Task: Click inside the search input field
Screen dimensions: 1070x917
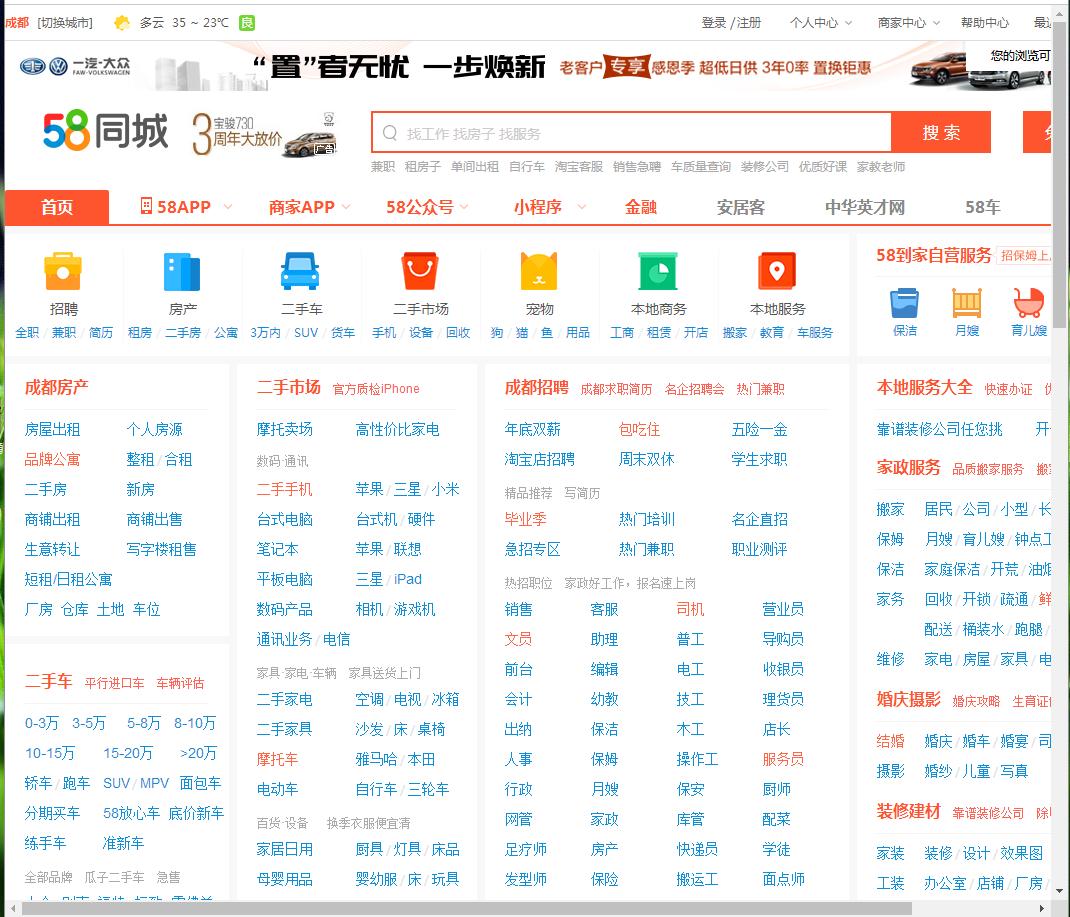Action: [630, 132]
